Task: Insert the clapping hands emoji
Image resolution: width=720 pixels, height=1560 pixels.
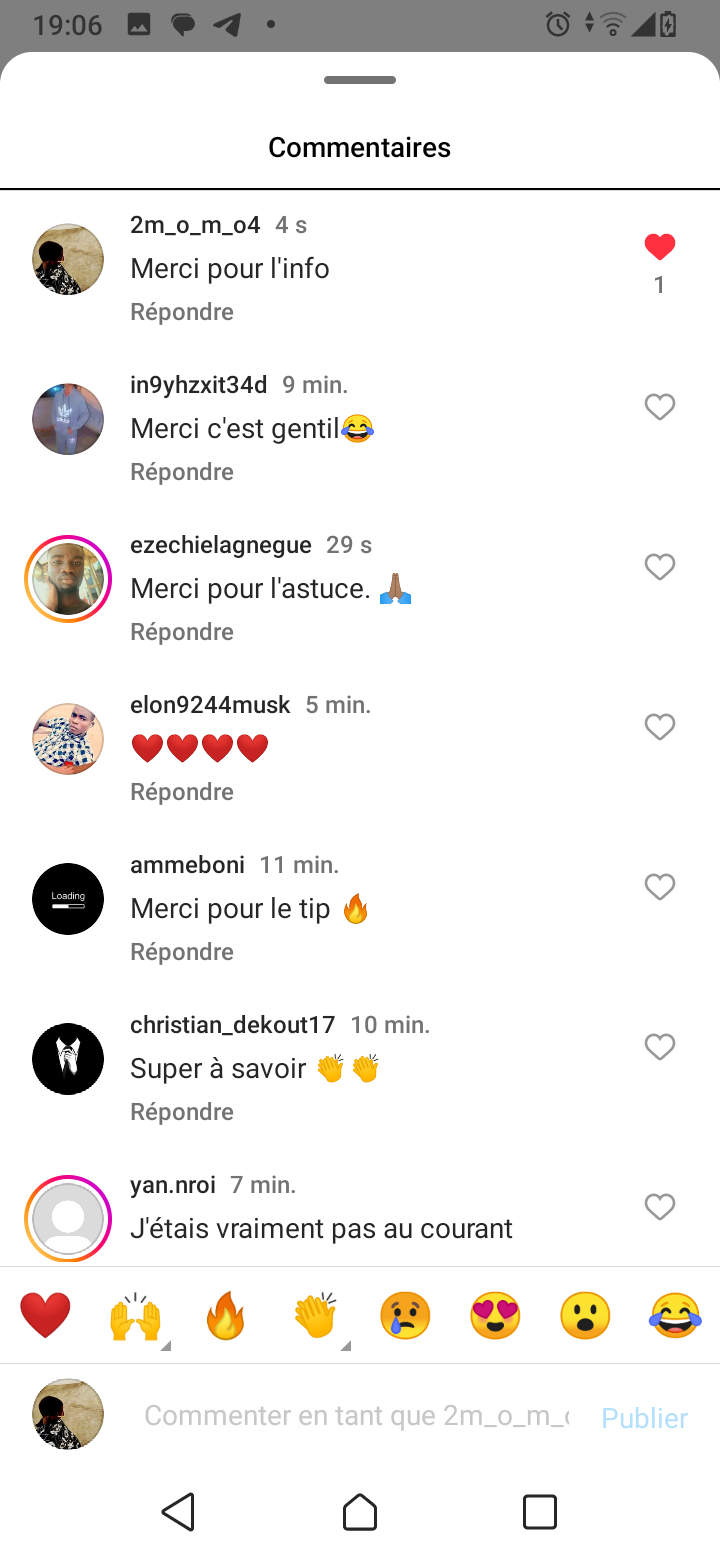Action: pos(315,1315)
